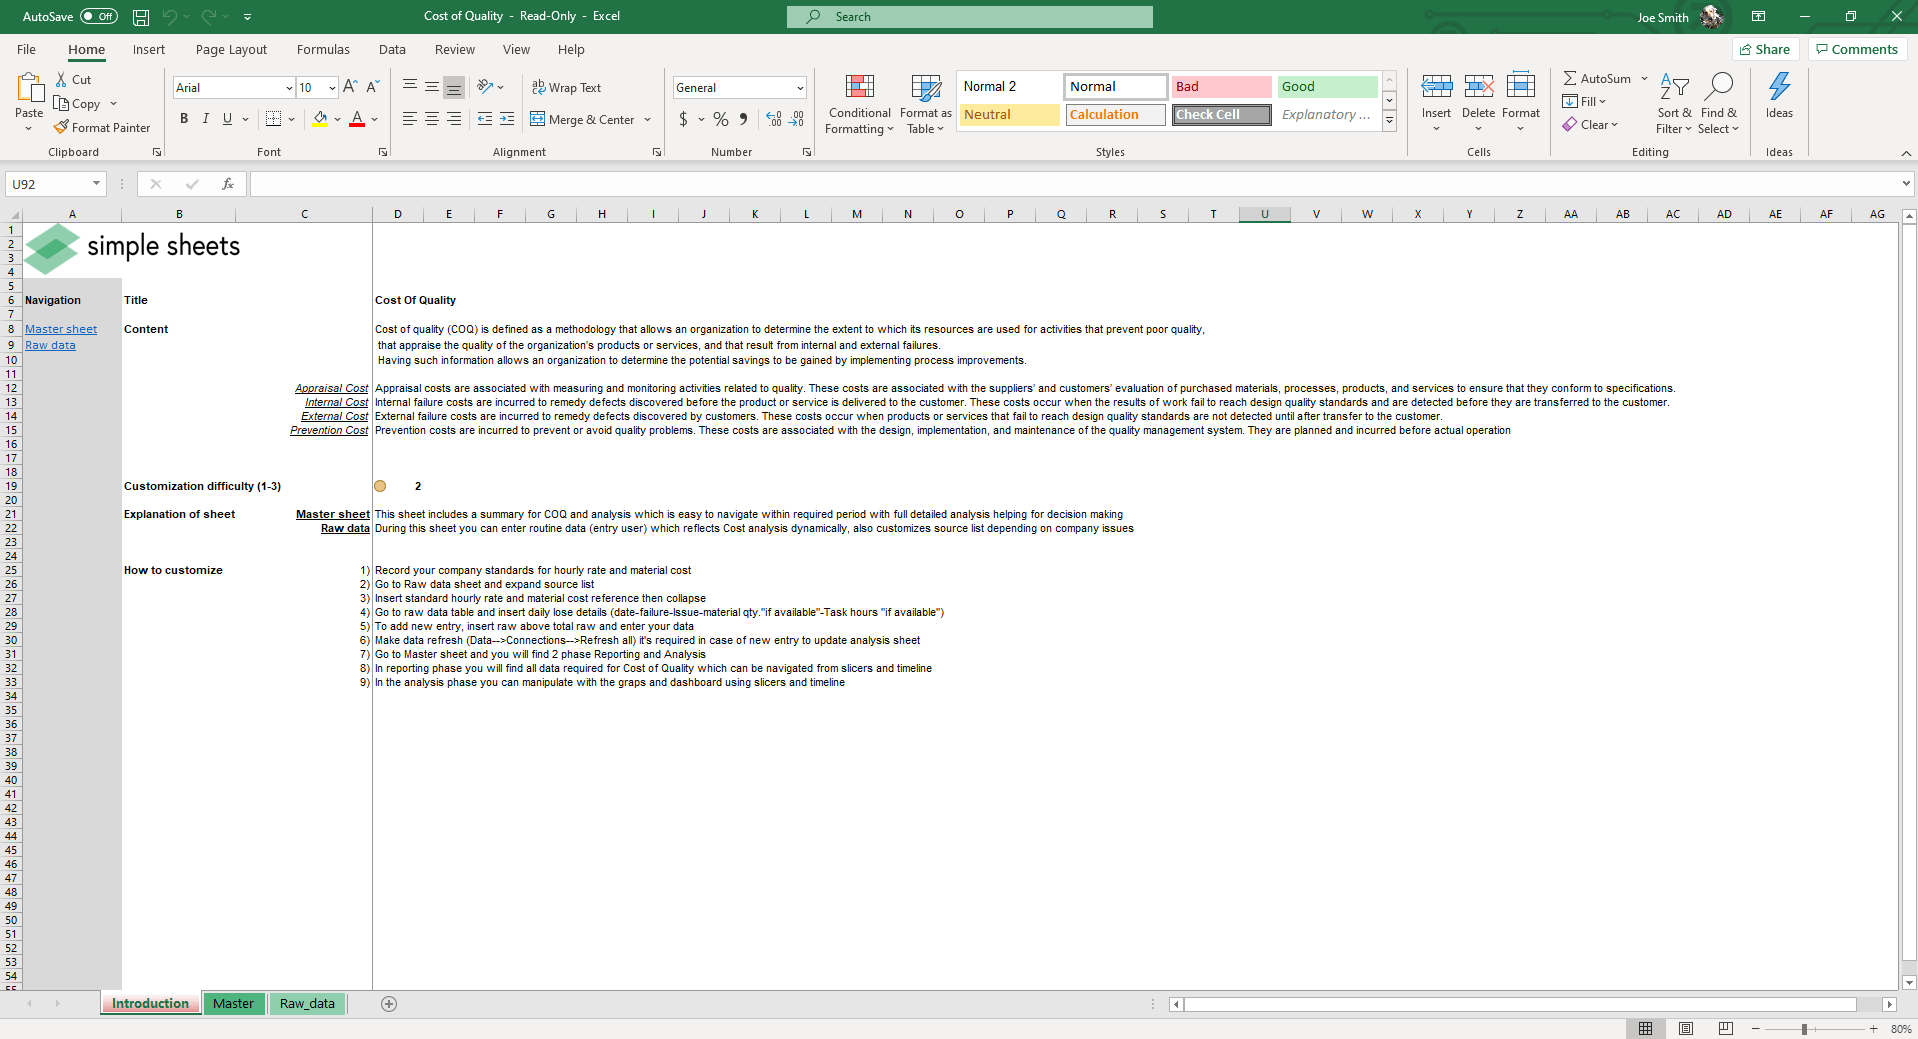Toggle Align Left

410,119
